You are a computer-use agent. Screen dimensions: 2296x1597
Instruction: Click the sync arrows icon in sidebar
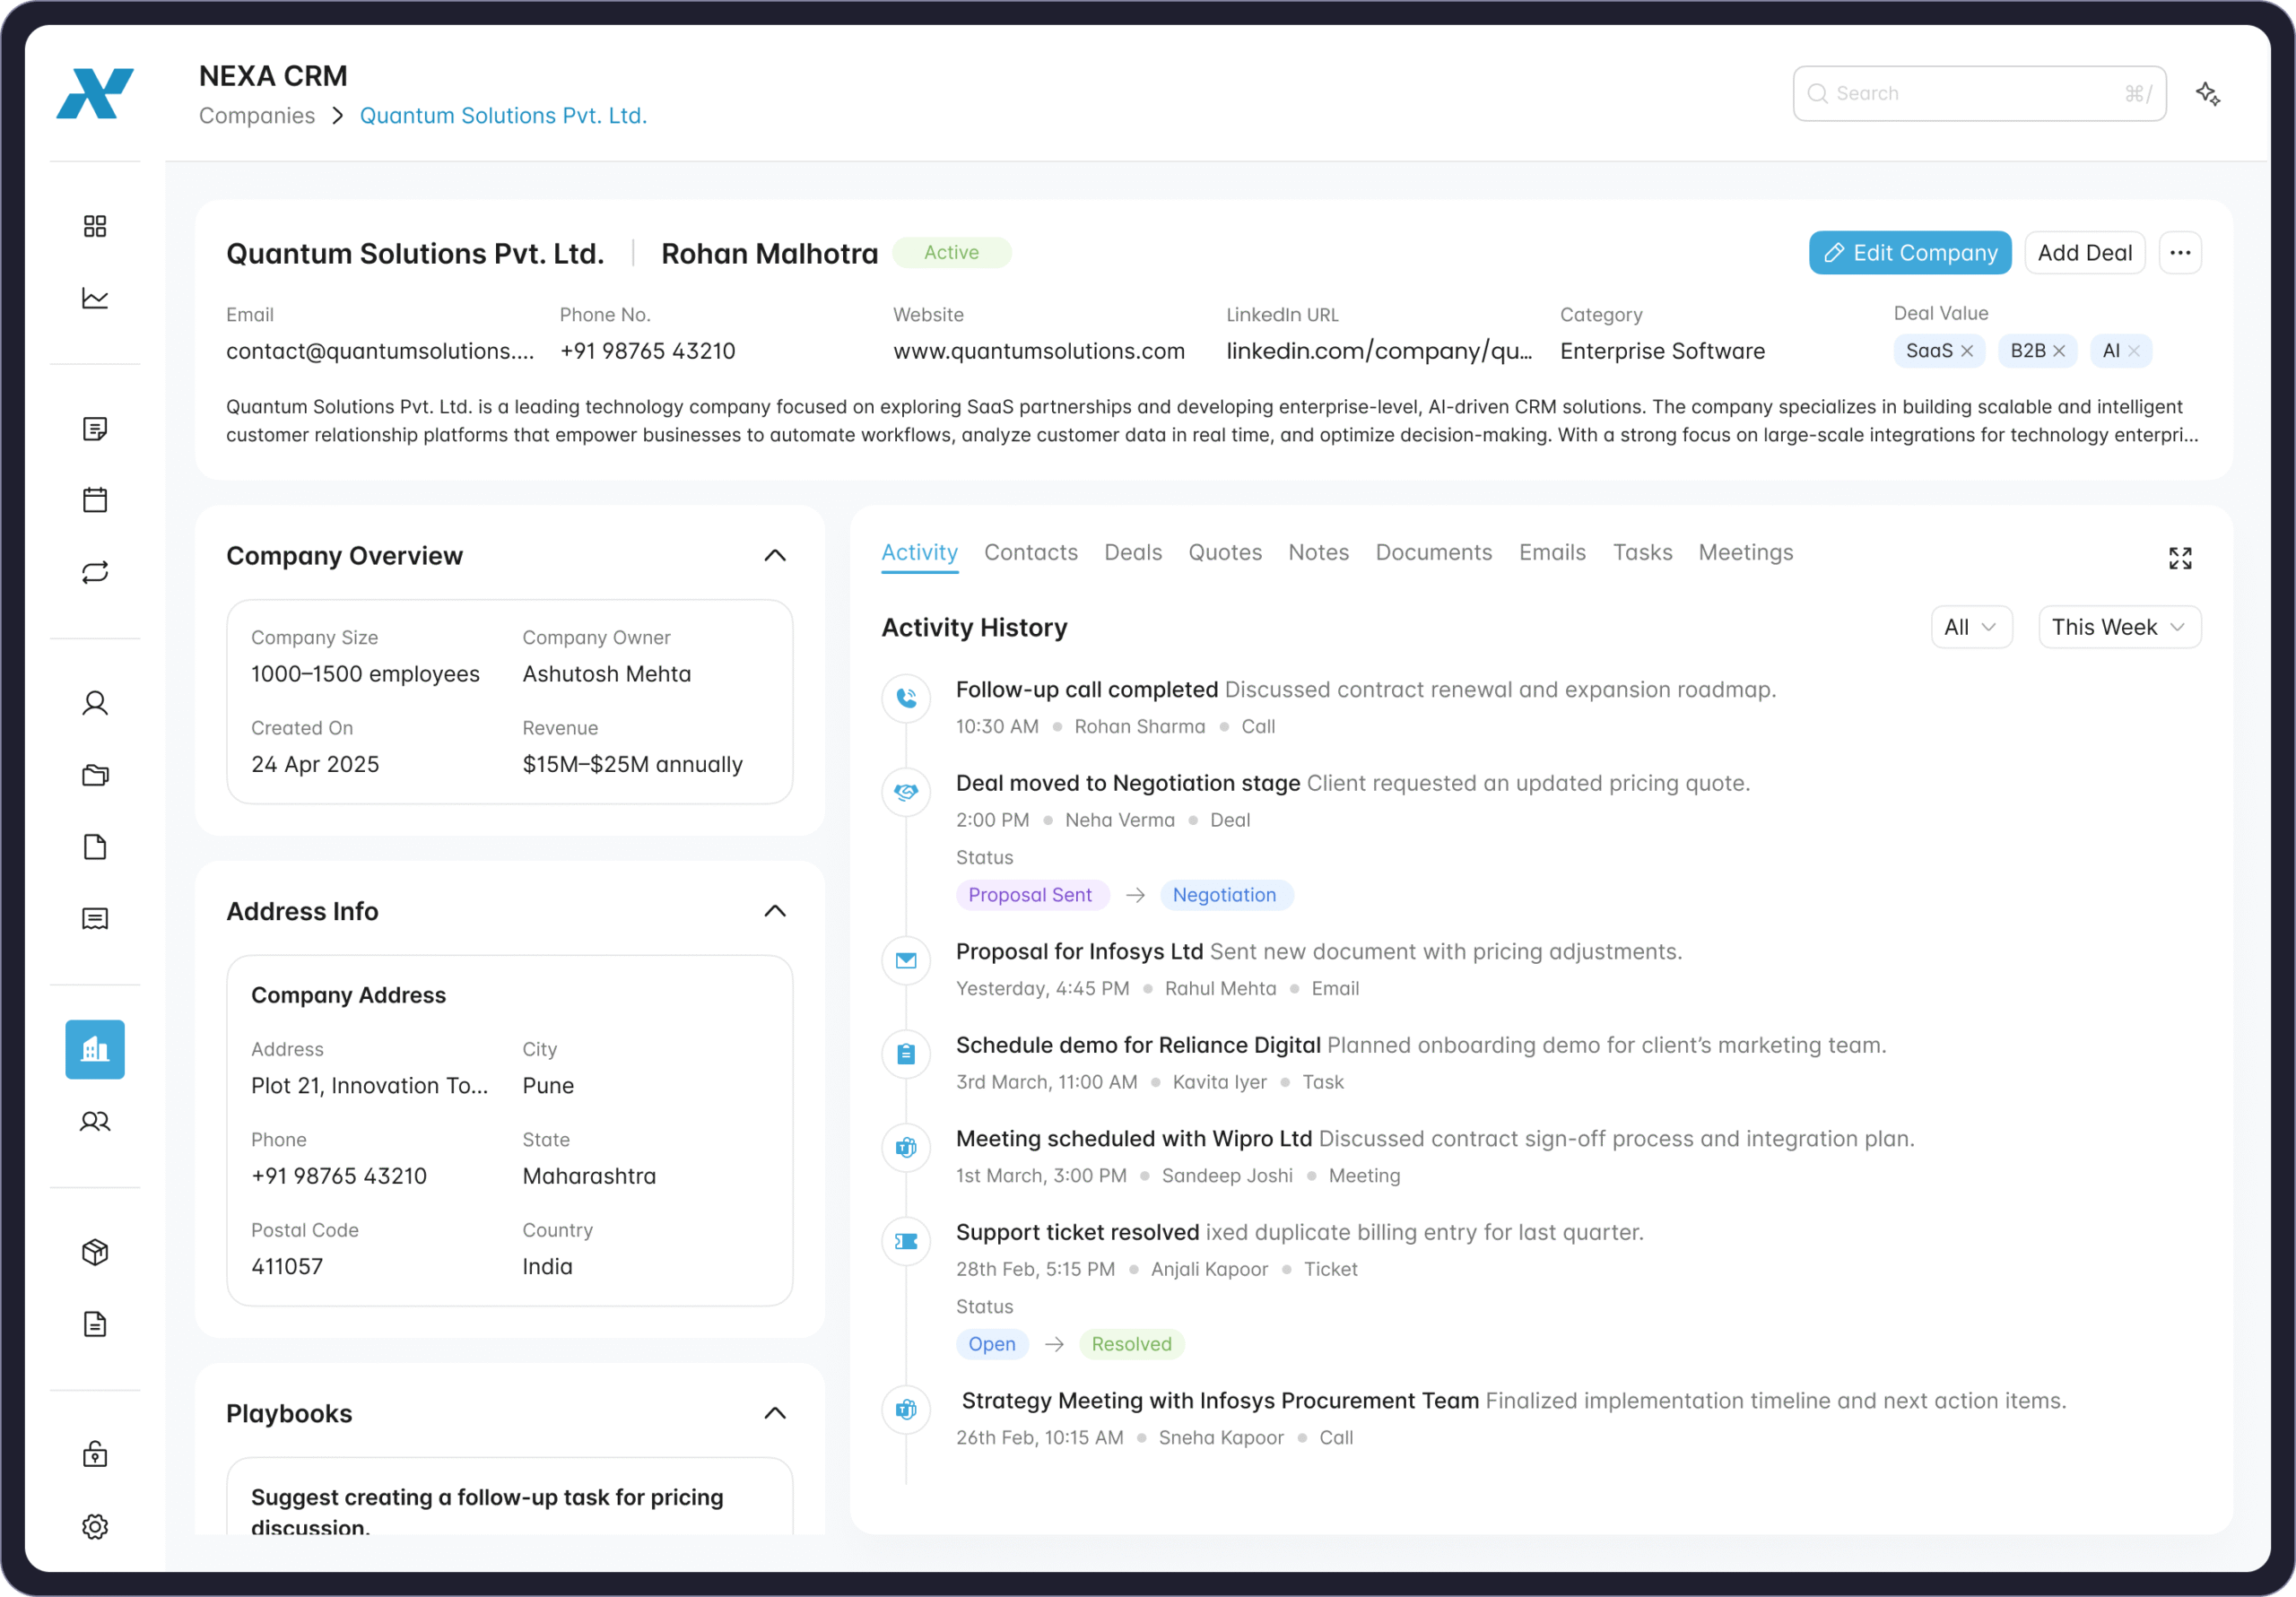[95, 572]
